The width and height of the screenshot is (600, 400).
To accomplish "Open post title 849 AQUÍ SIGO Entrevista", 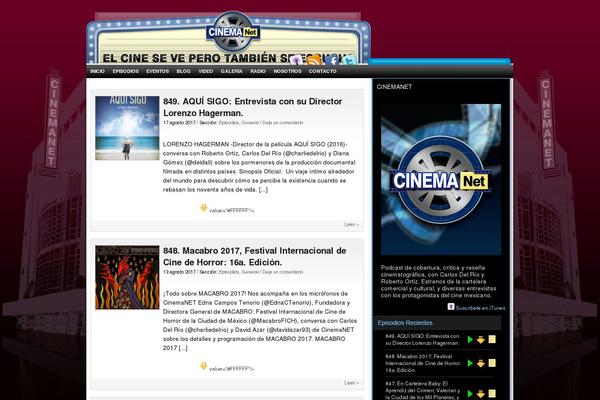I will (x=253, y=107).
